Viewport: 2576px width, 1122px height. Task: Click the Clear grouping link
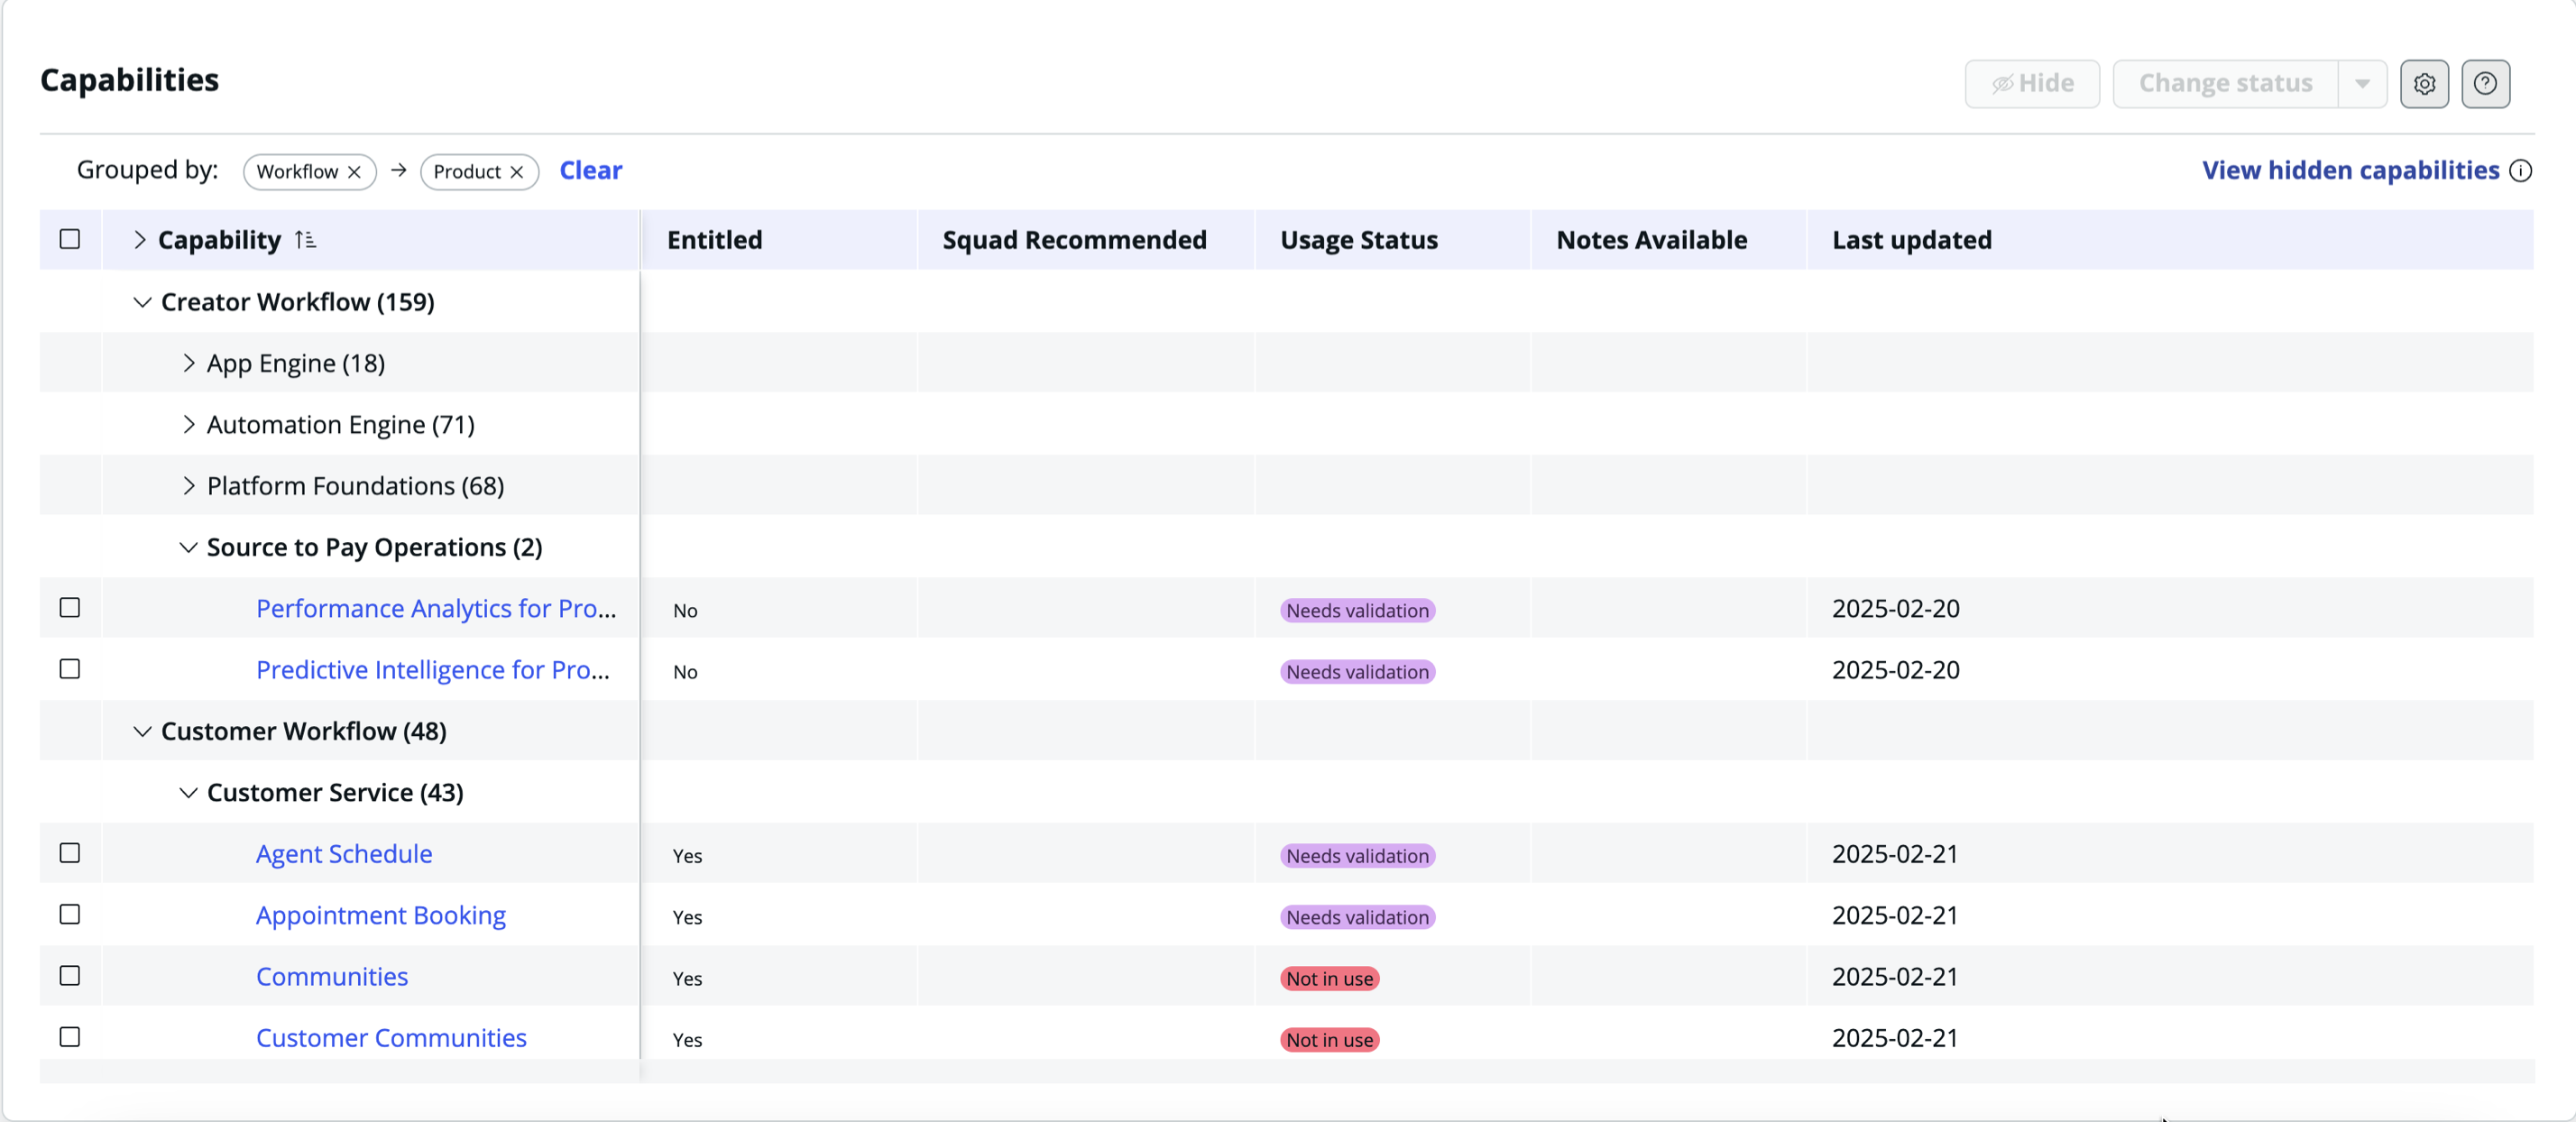click(x=590, y=171)
